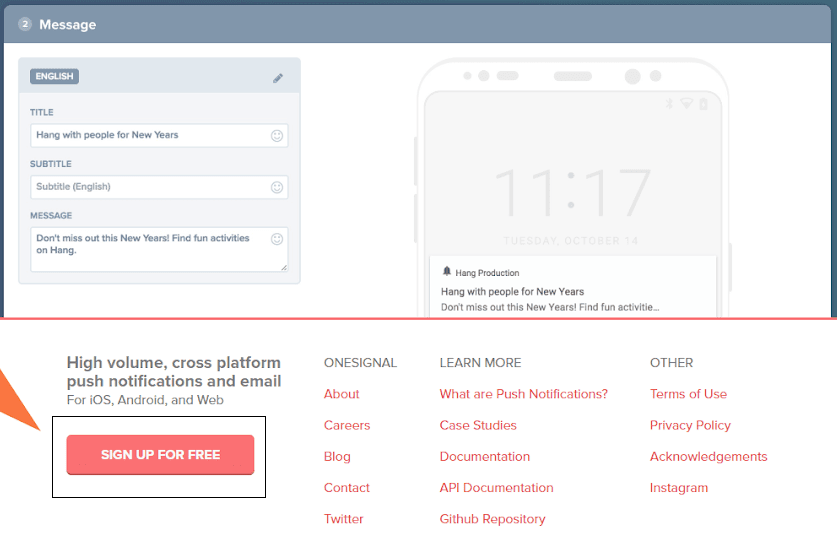Open emoji picker in Subtitle field
Screen dimensions: 837x536
(277, 187)
